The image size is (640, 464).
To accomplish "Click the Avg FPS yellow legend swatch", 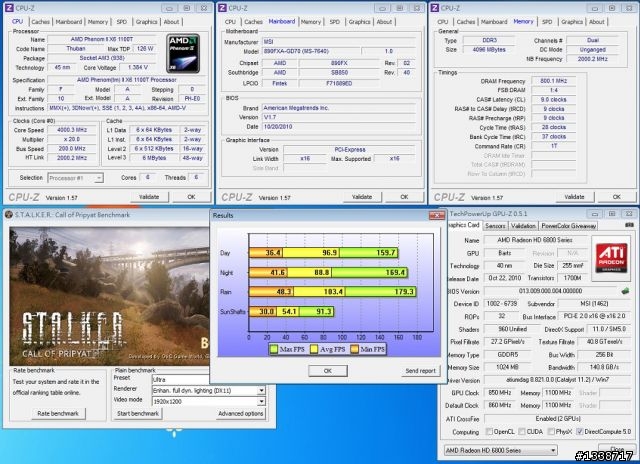I will (x=314, y=349).
